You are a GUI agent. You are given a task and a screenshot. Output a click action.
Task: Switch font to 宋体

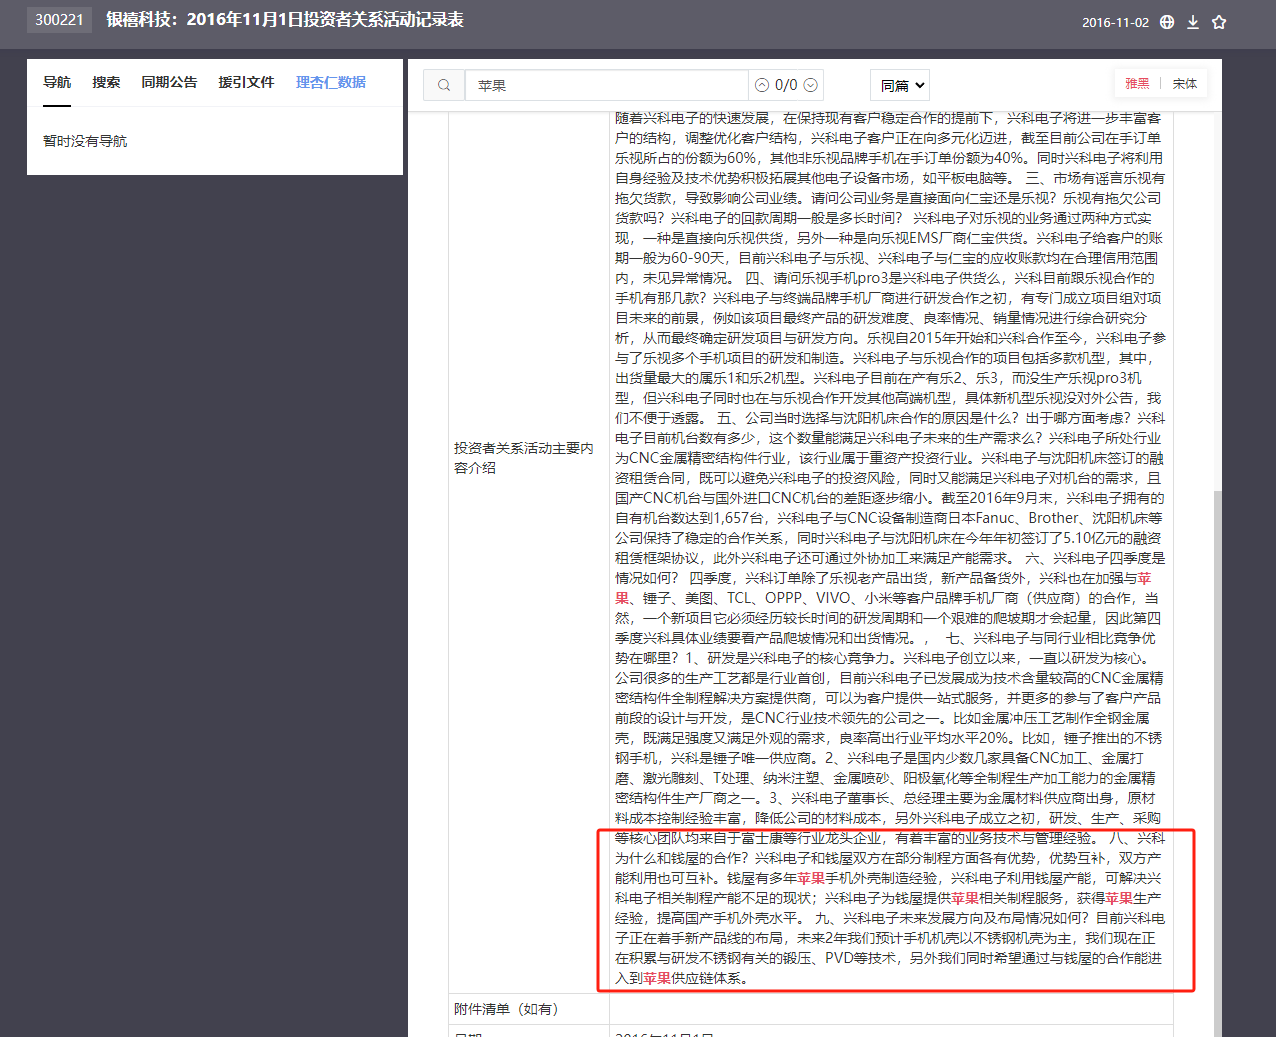point(1185,84)
